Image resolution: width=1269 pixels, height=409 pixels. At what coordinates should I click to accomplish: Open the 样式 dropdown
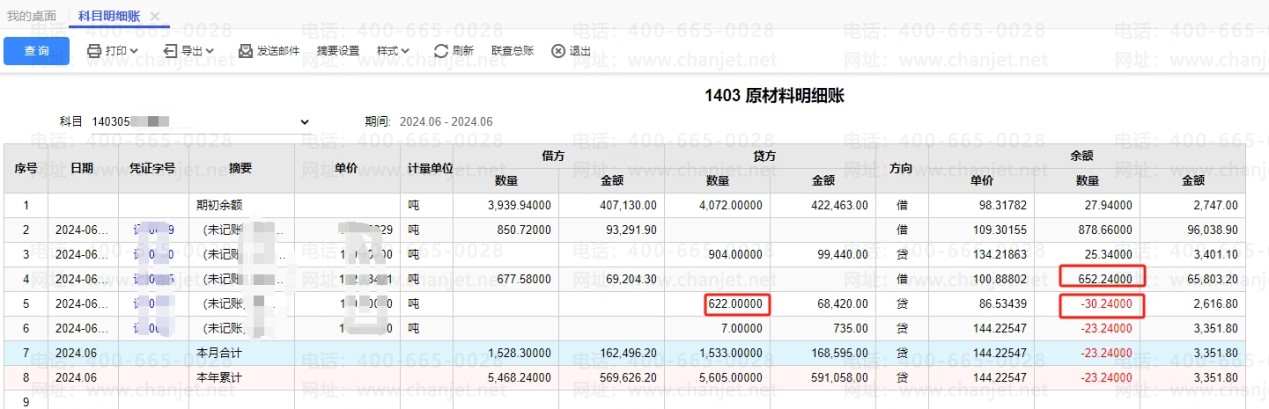coord(393,50)
